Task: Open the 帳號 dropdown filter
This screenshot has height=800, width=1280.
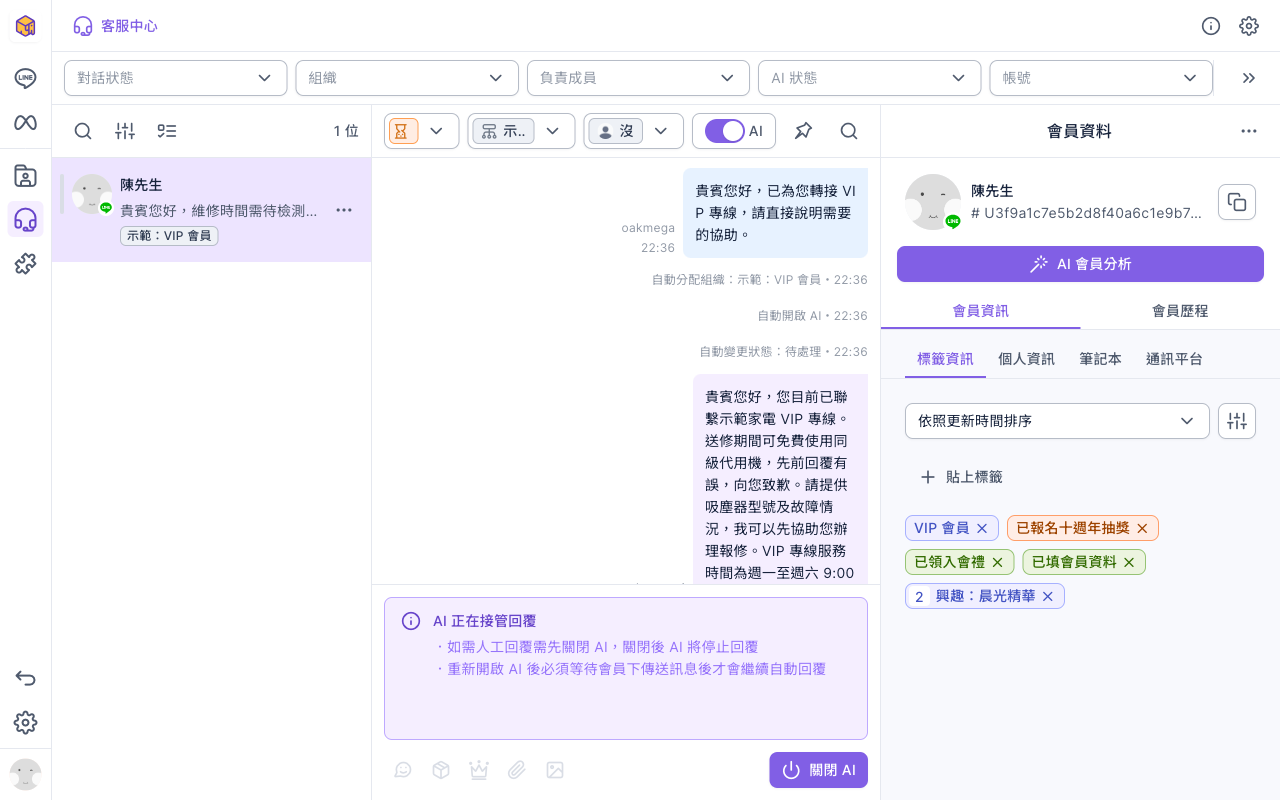Action: pyautogui.click(x=1101, y=78)
